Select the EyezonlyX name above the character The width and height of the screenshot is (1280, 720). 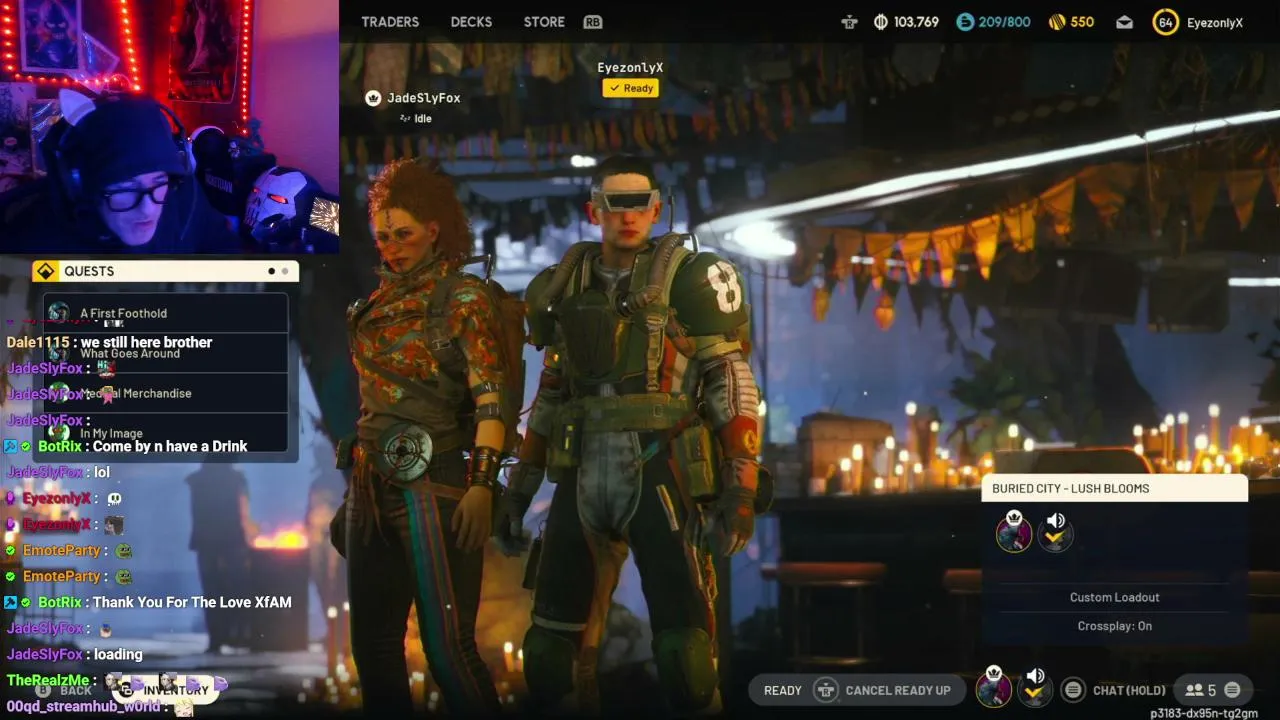pyautogui.click(x=630, y=67)
